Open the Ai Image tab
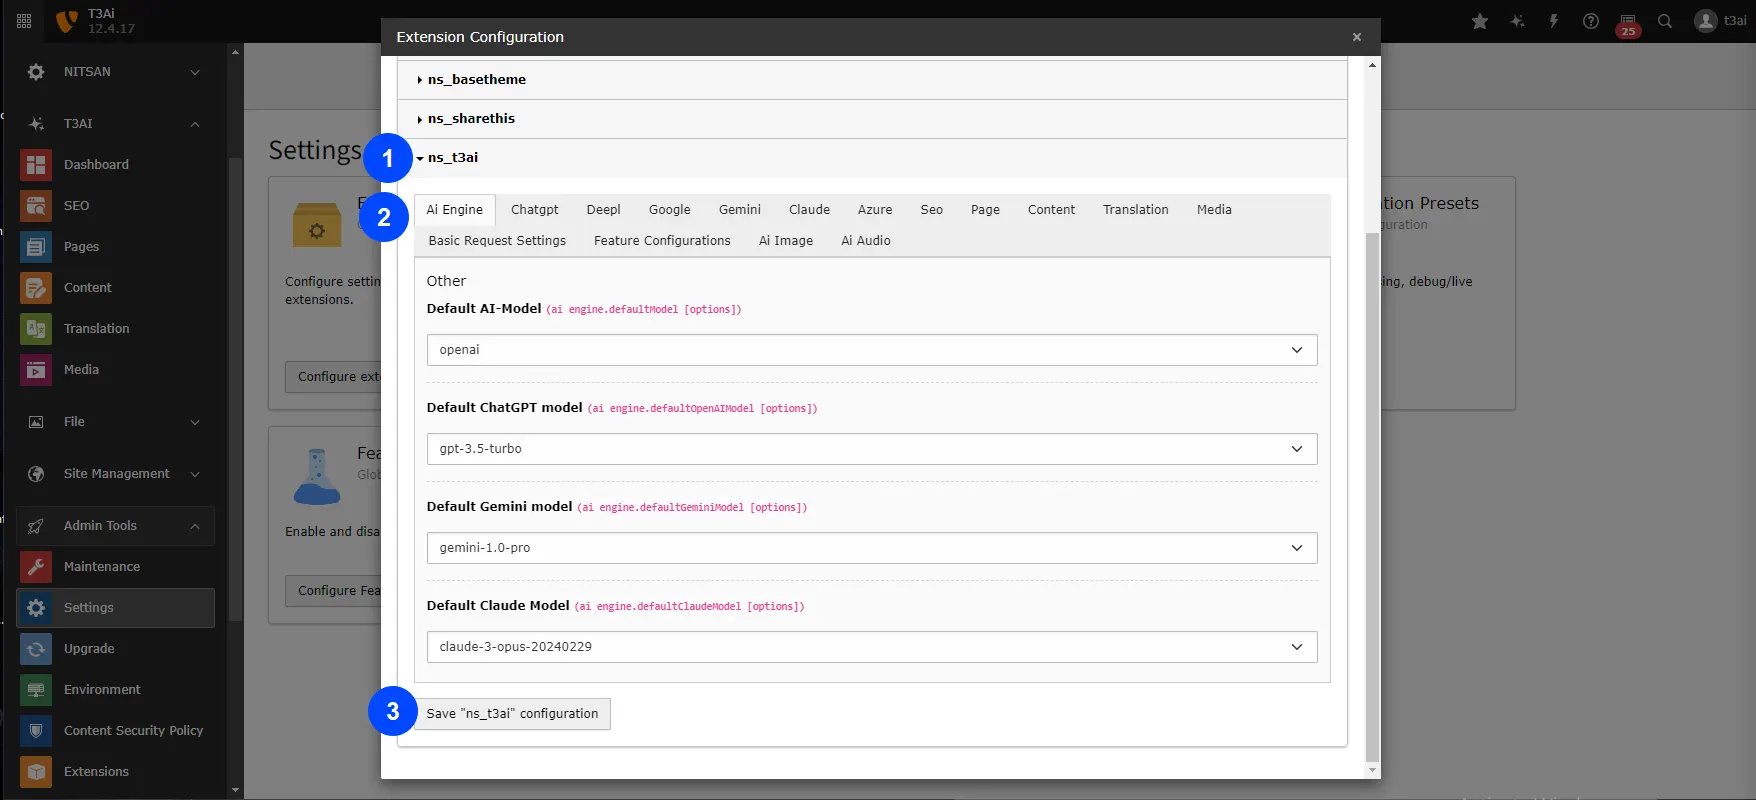This screenshot has width=1756, height=800. click(x=786, y=241)
